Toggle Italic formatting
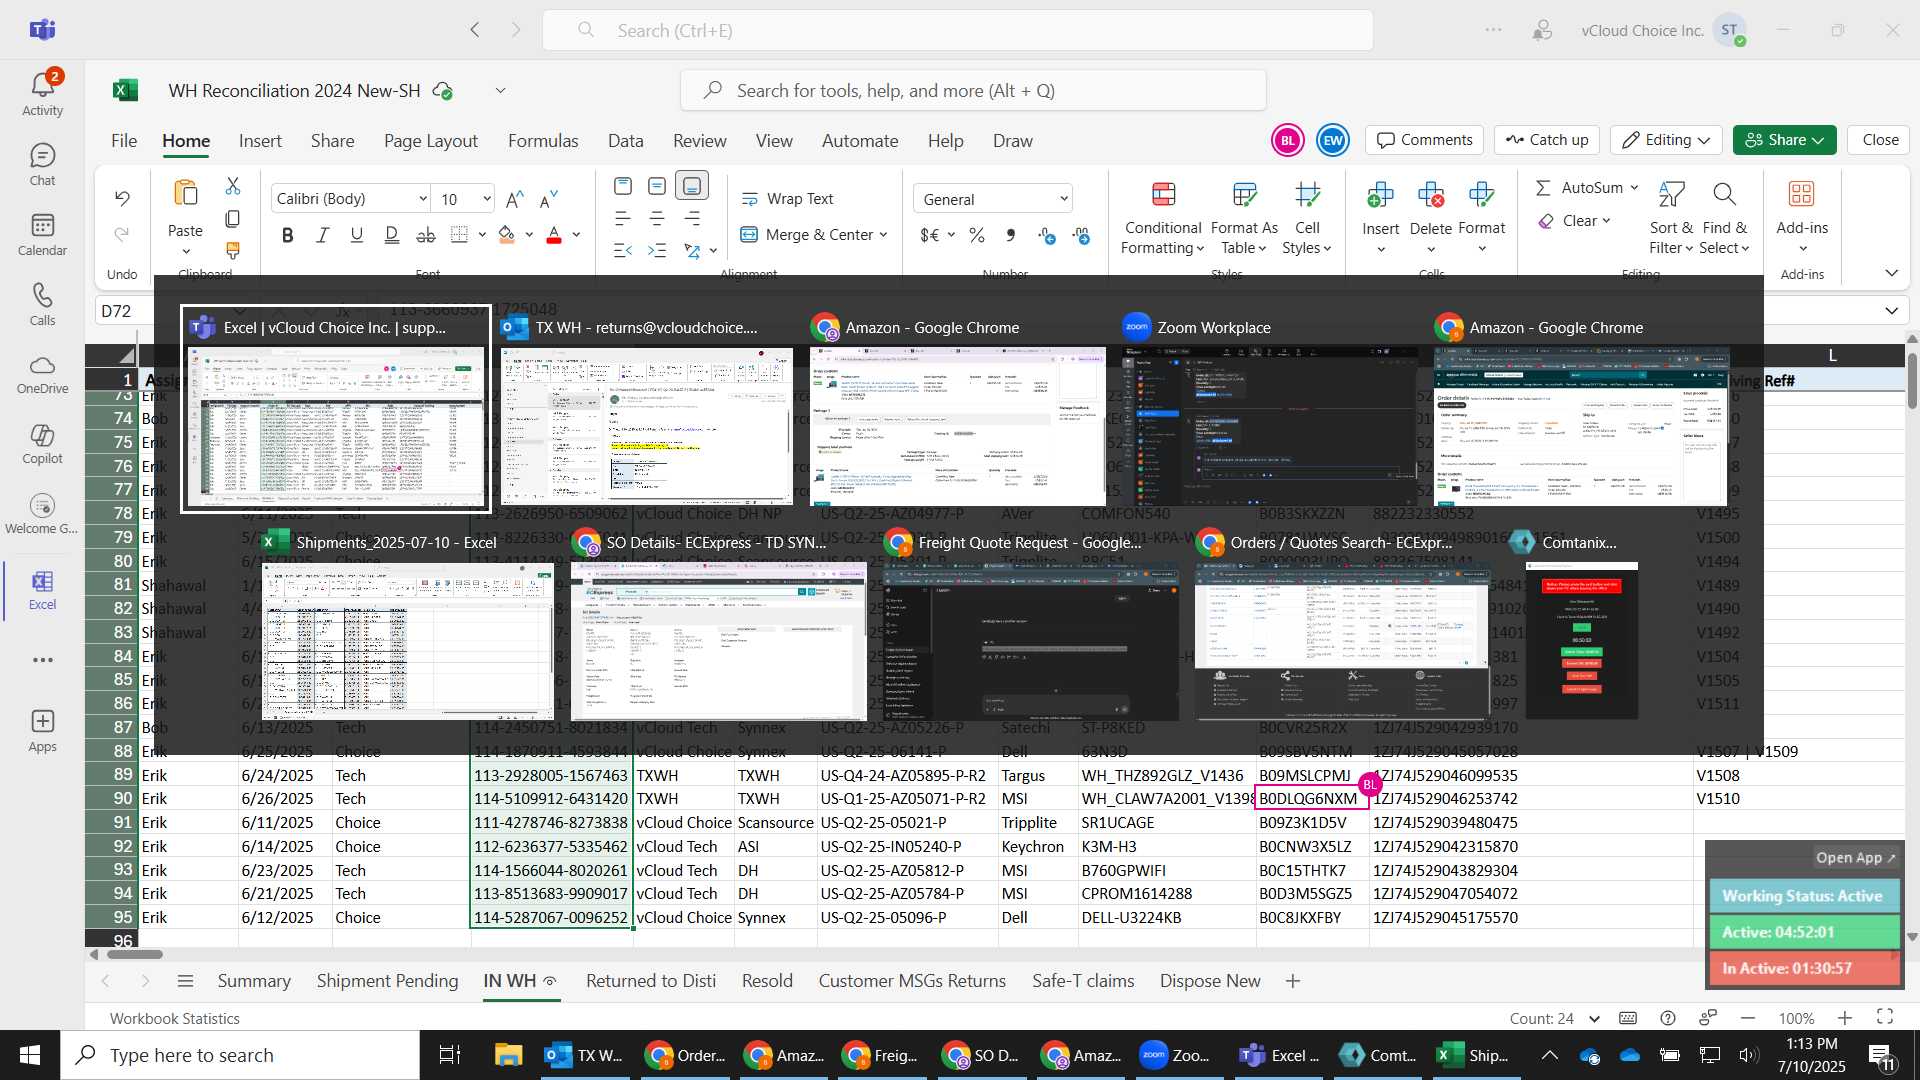 point(322,235)
